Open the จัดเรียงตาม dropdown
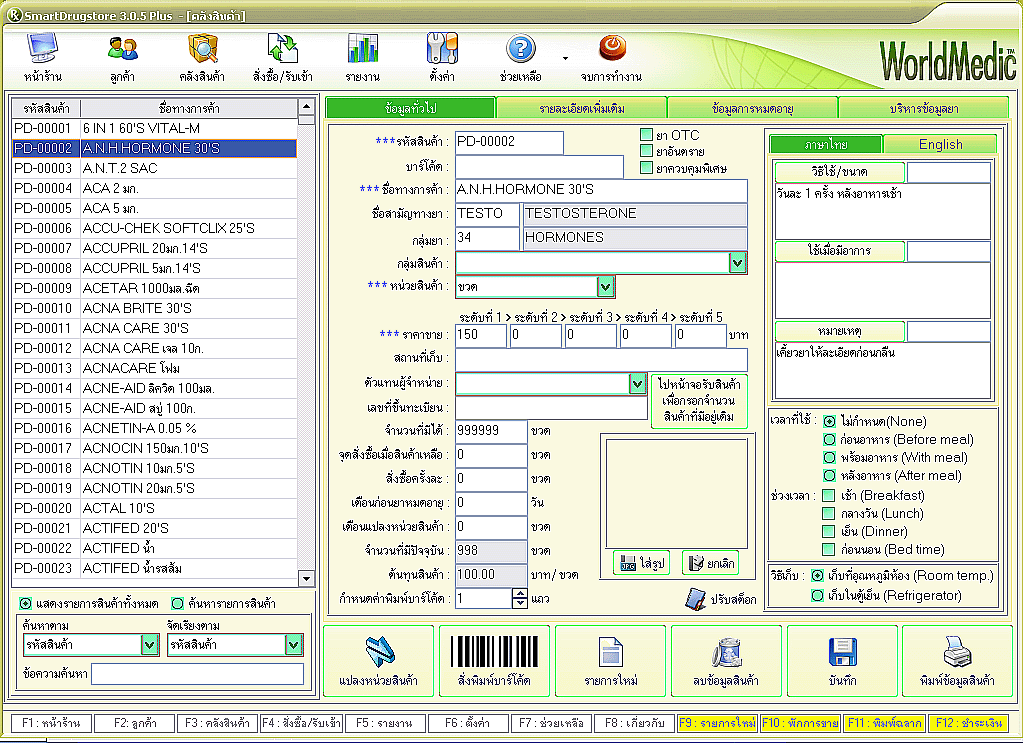The image size is (1023, 743). coord(294,645)
